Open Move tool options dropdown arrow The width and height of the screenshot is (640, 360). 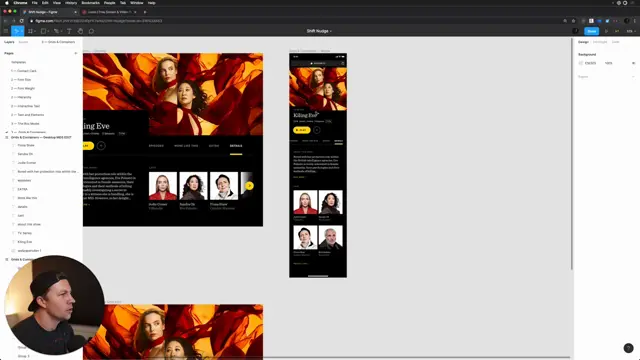22,31
